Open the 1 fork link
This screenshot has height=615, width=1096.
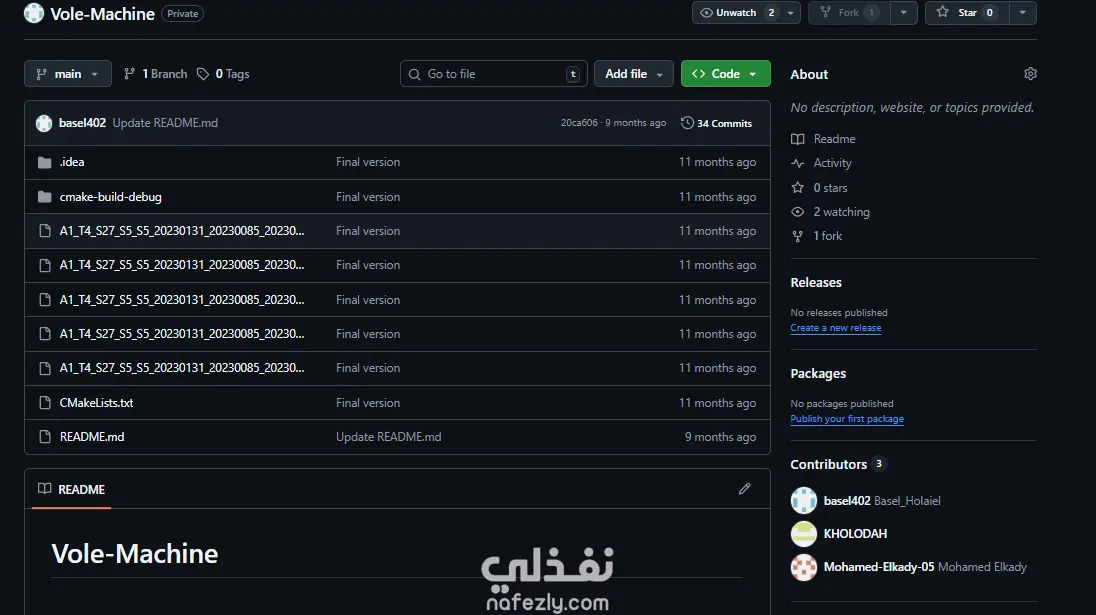(828, 236)
